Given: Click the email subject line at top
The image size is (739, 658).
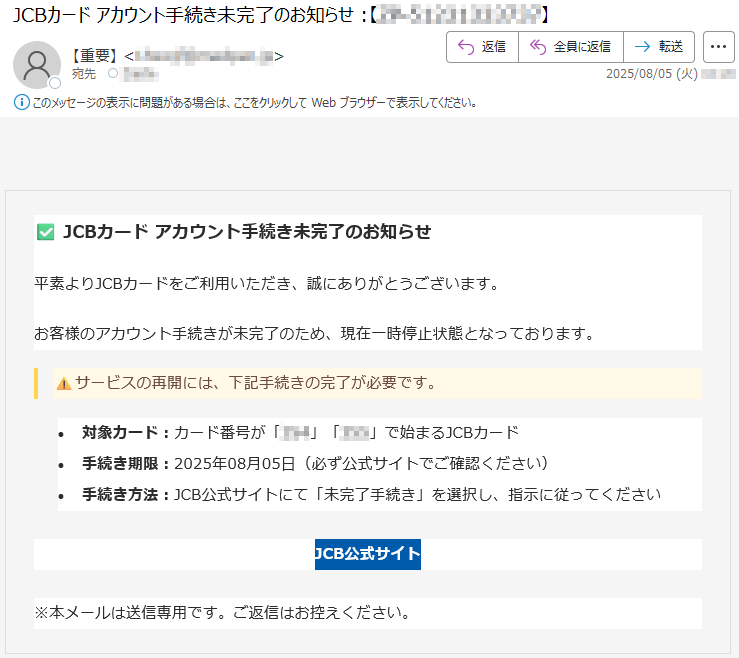Looking at the screenshot, I should pyautogui.click(x=280, y=15).
